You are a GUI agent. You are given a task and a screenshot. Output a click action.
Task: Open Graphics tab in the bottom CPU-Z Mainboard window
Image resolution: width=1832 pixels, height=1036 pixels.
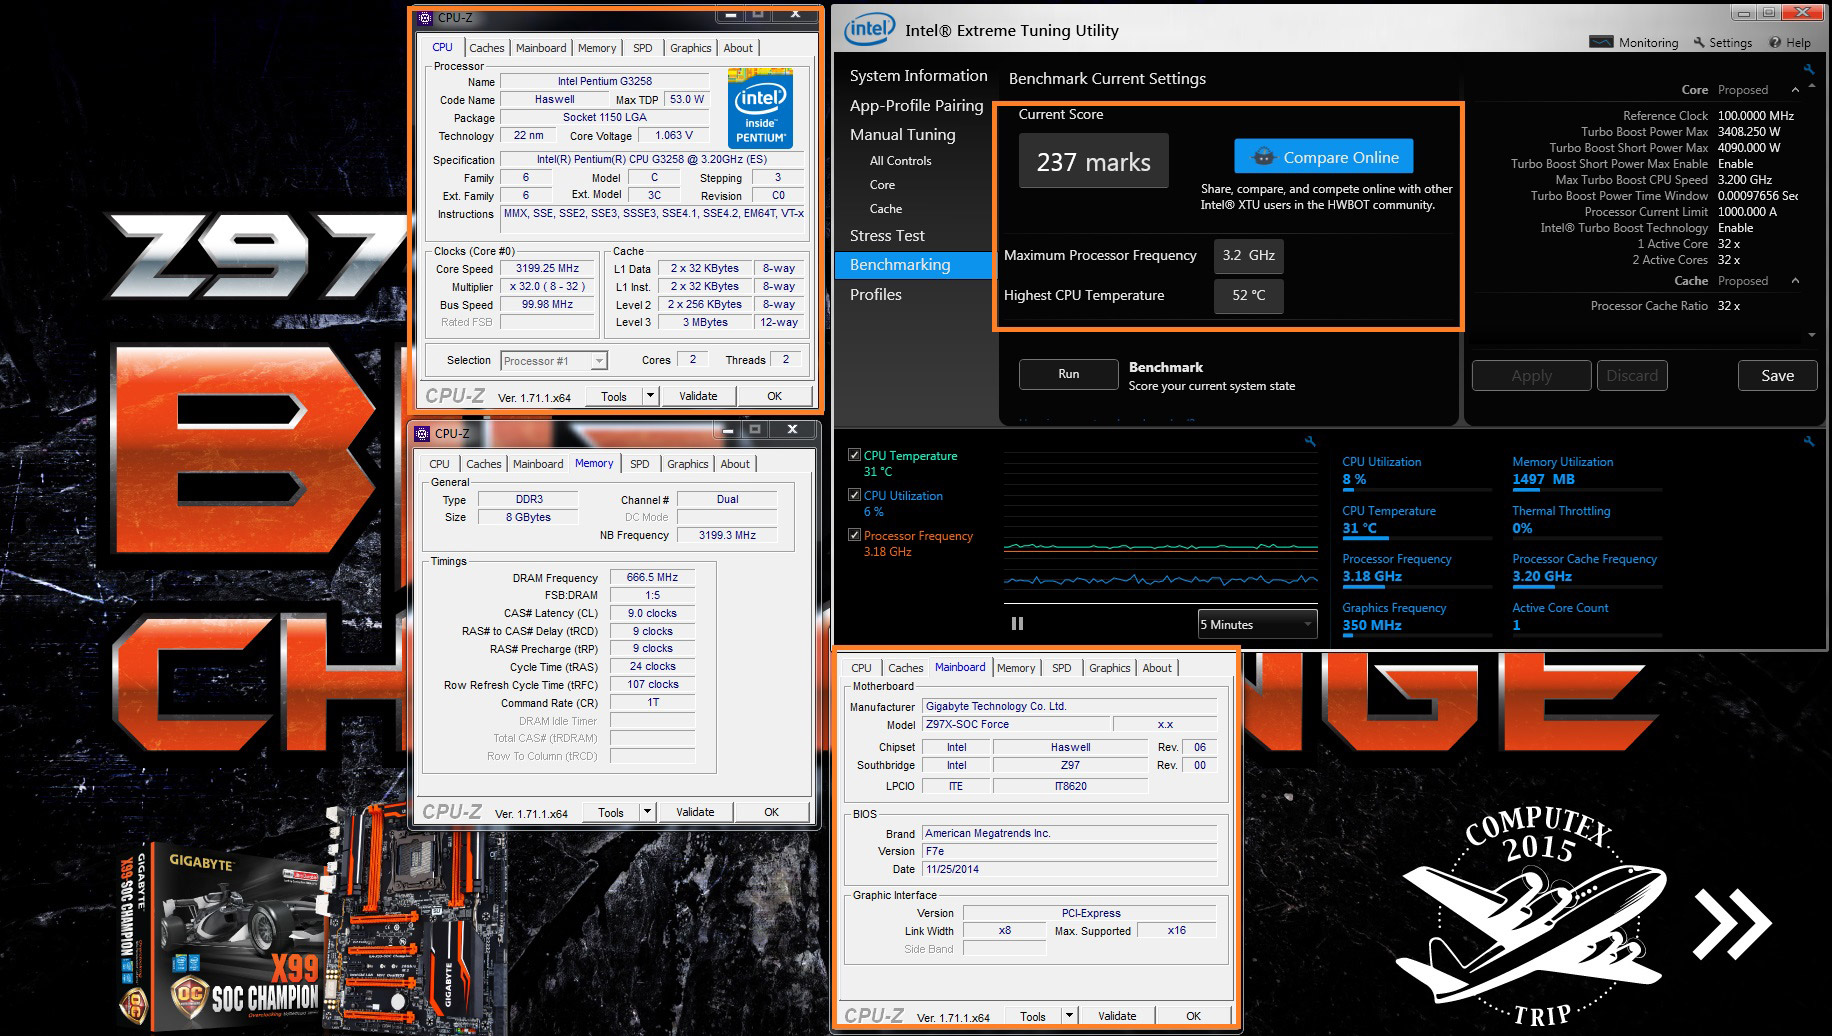pos(1110,668)
